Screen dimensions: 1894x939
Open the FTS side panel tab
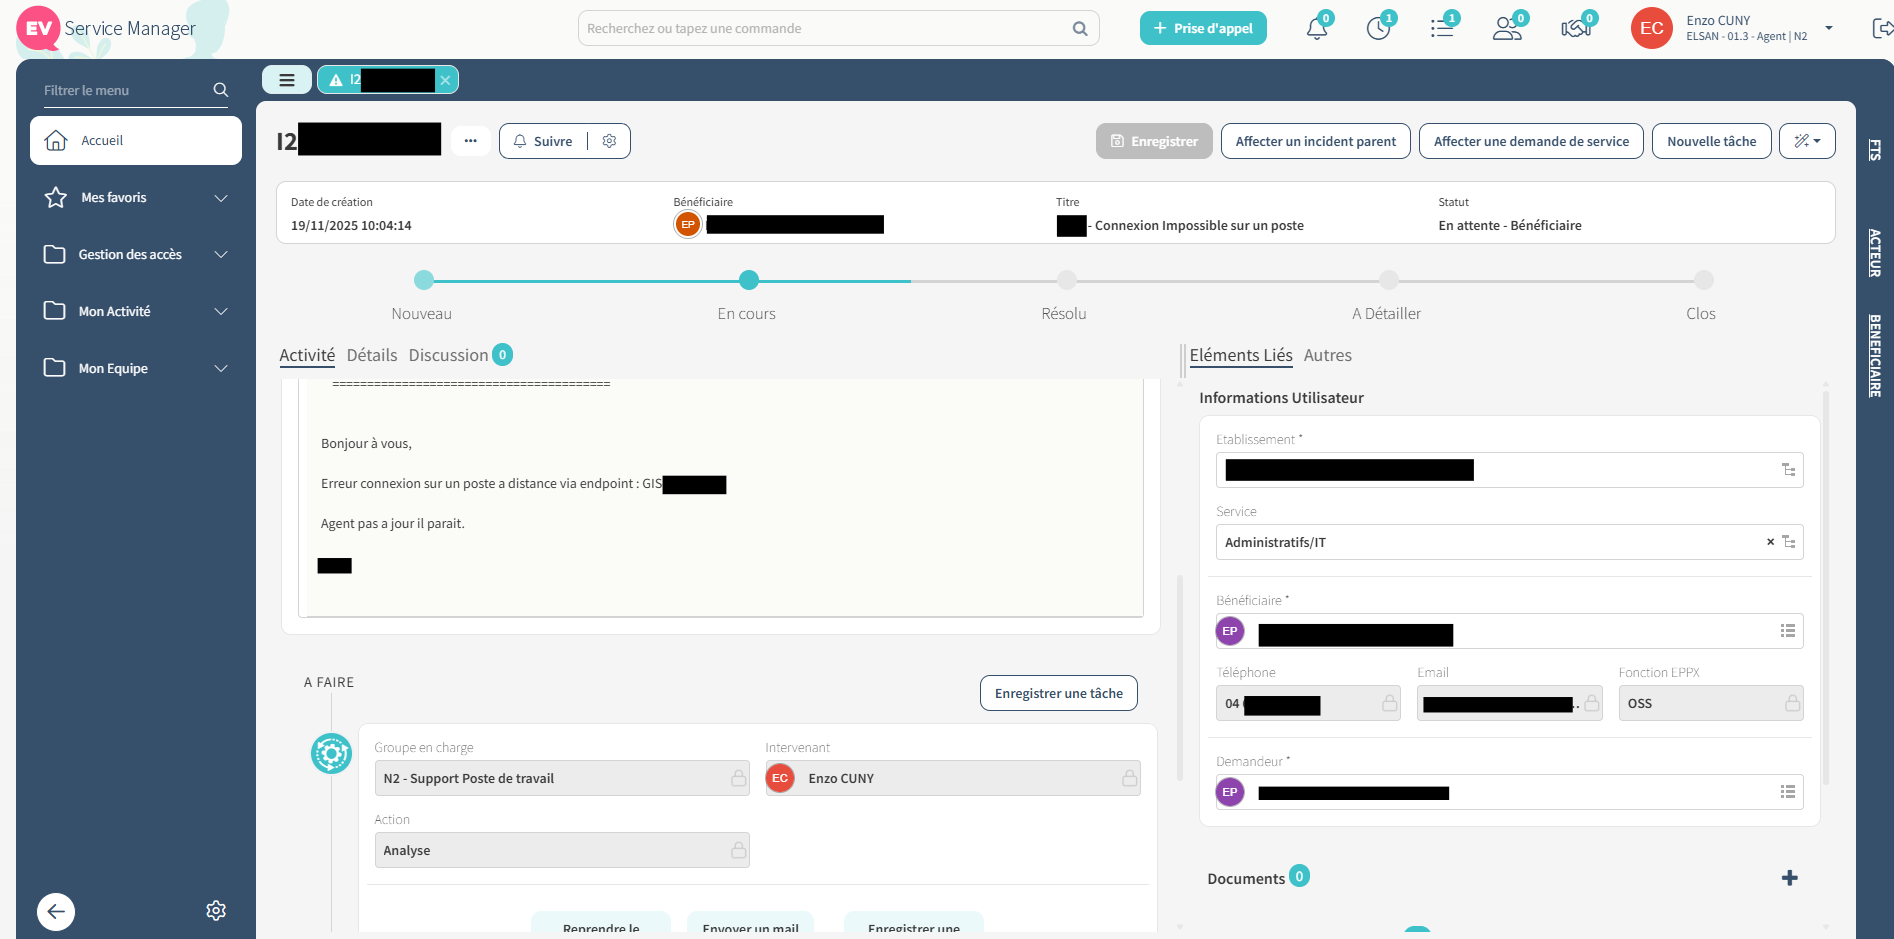pyautogui.click(x=1875, y=150)
